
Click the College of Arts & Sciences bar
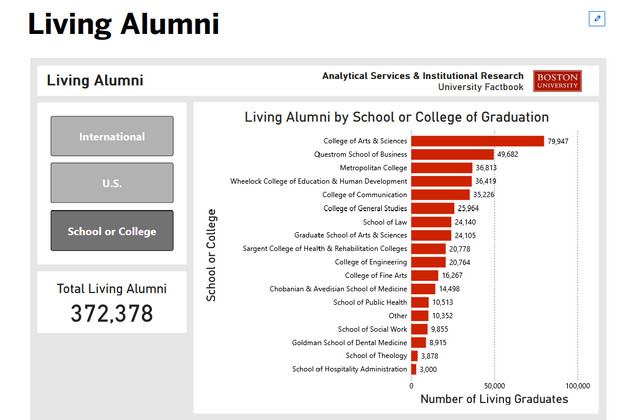477,141
